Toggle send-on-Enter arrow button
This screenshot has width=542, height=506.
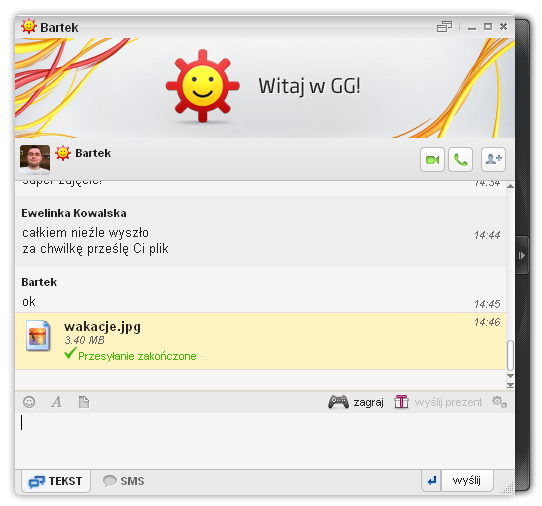[431, 480]
